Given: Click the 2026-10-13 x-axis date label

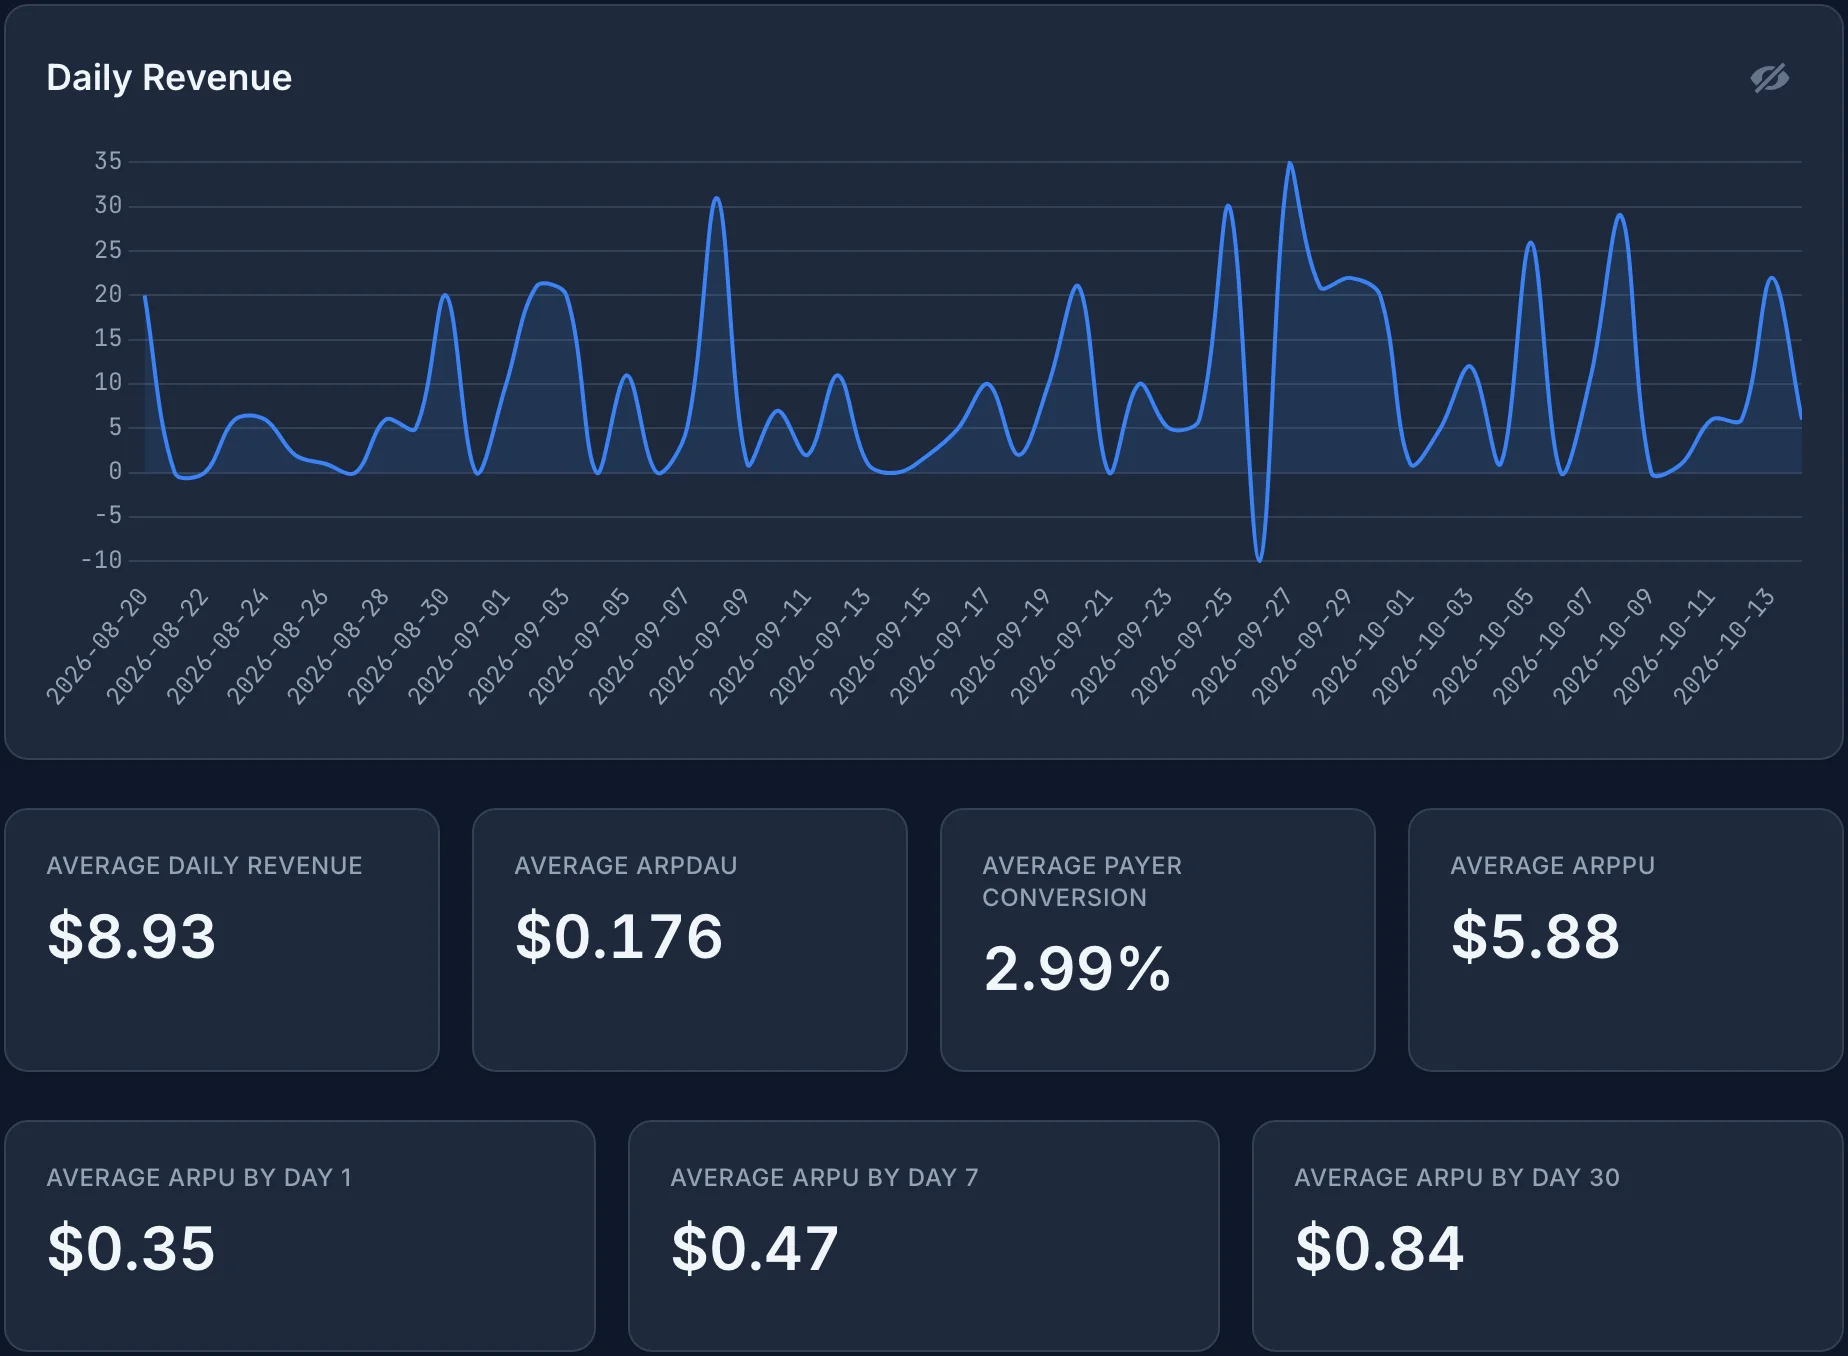Looking at the screenshot, I should (1725, 647).
